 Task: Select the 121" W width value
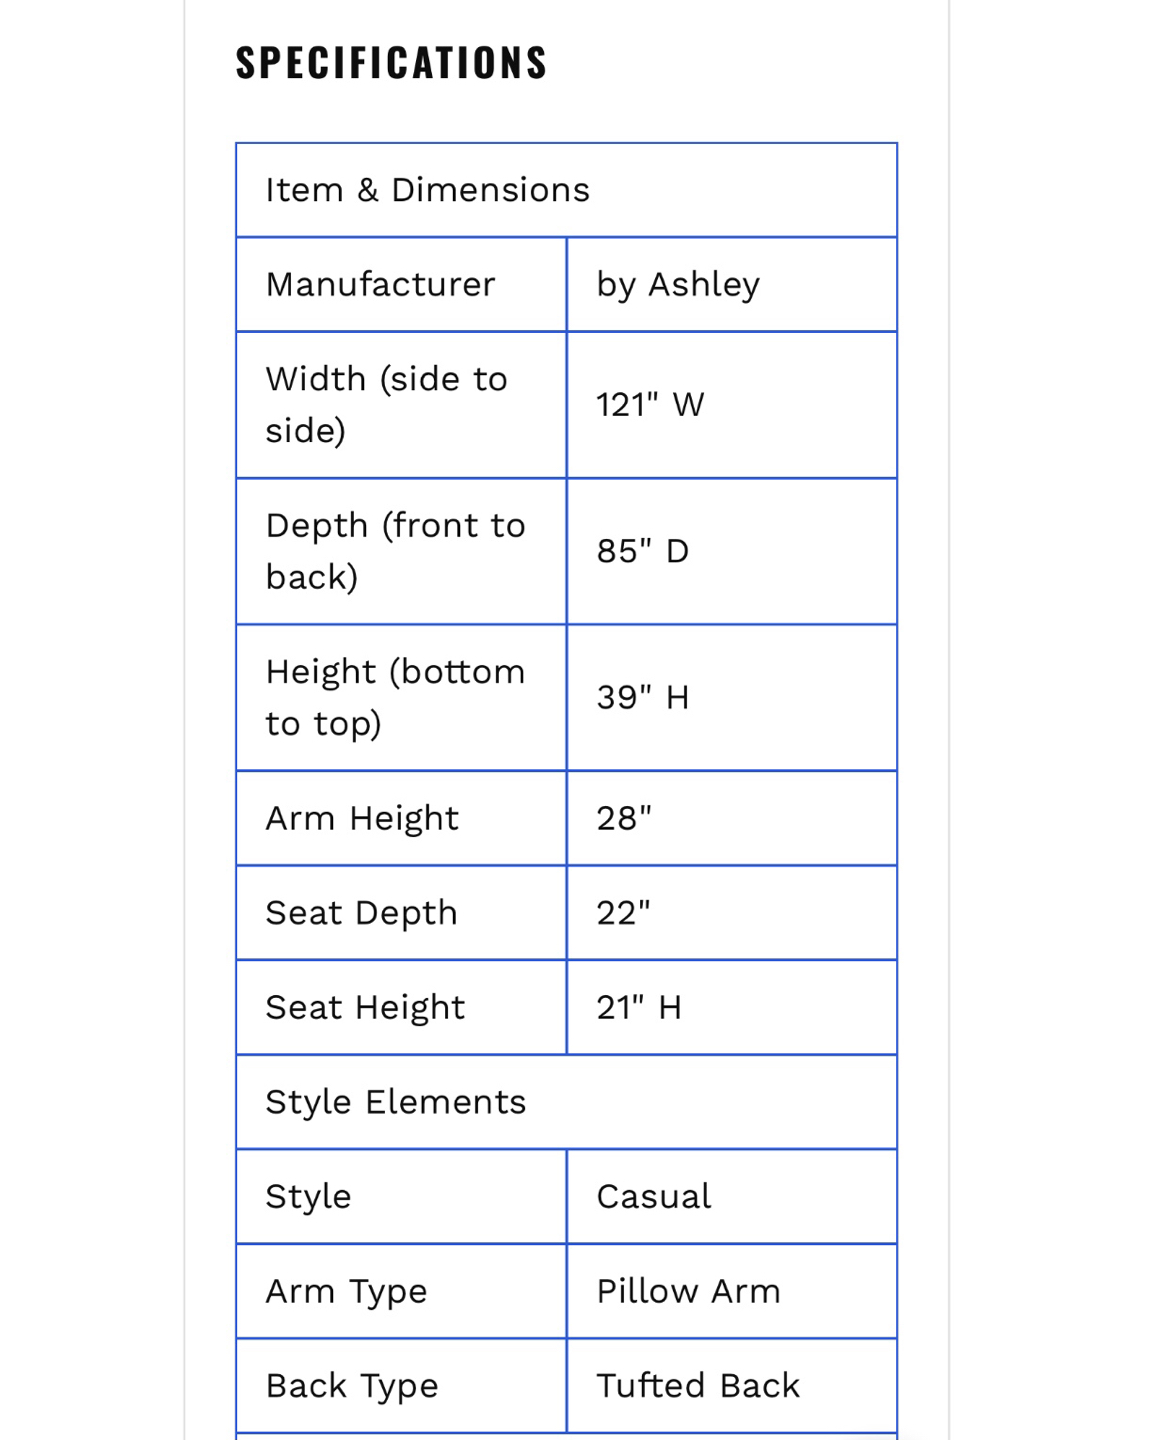tap(650, 405)
